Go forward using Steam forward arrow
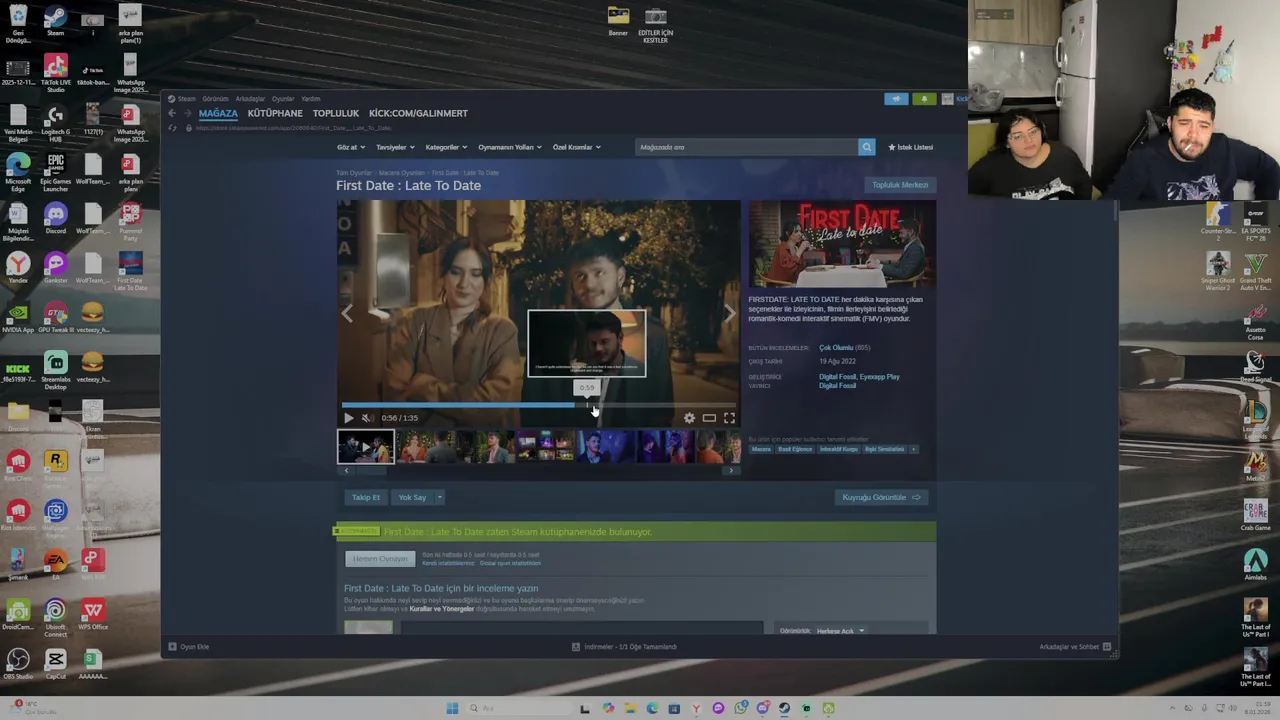This screenshot has height=720, width=1280. 186,113
